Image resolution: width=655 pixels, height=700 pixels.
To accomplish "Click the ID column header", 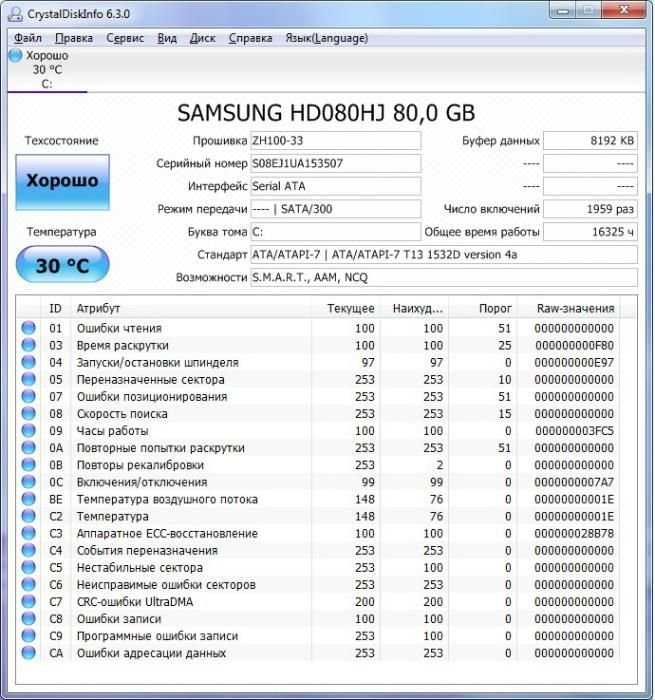I will pyautogui.click(x=56, y=308).
